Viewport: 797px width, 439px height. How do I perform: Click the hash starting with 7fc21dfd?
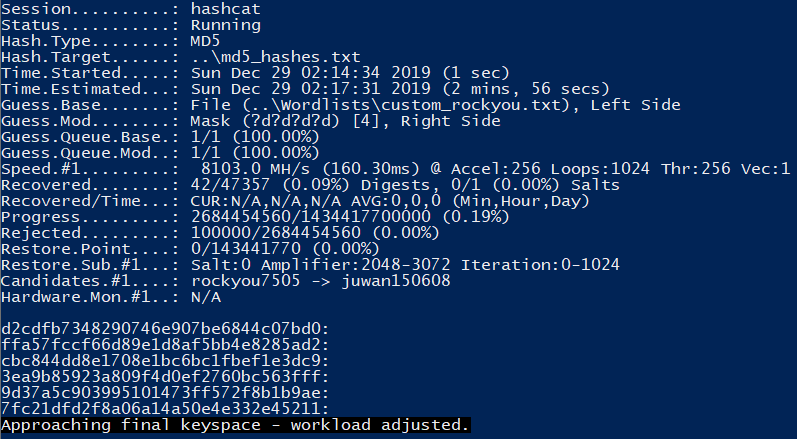(167, 409)
